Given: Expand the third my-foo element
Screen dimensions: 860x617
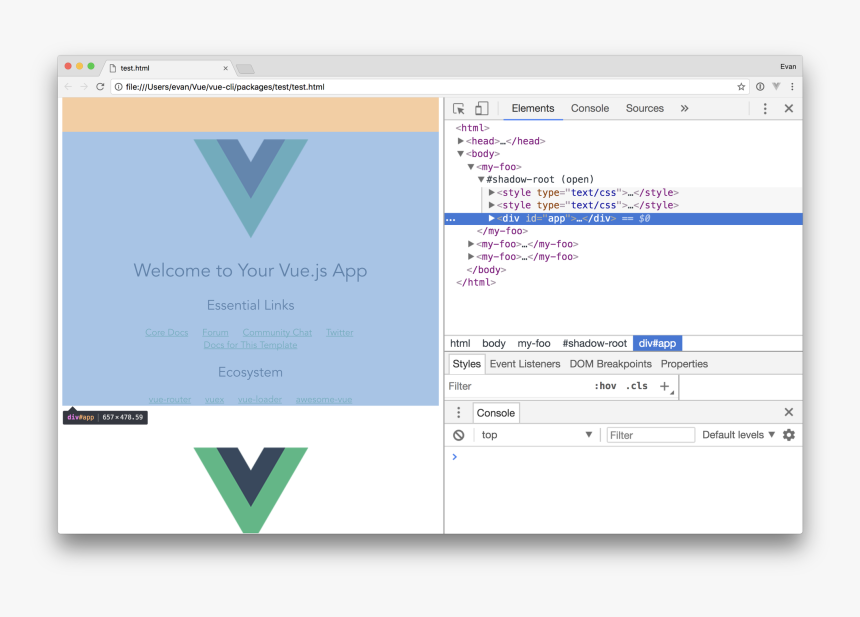Looking at the screenshot, I should click(x=471, y=256).
